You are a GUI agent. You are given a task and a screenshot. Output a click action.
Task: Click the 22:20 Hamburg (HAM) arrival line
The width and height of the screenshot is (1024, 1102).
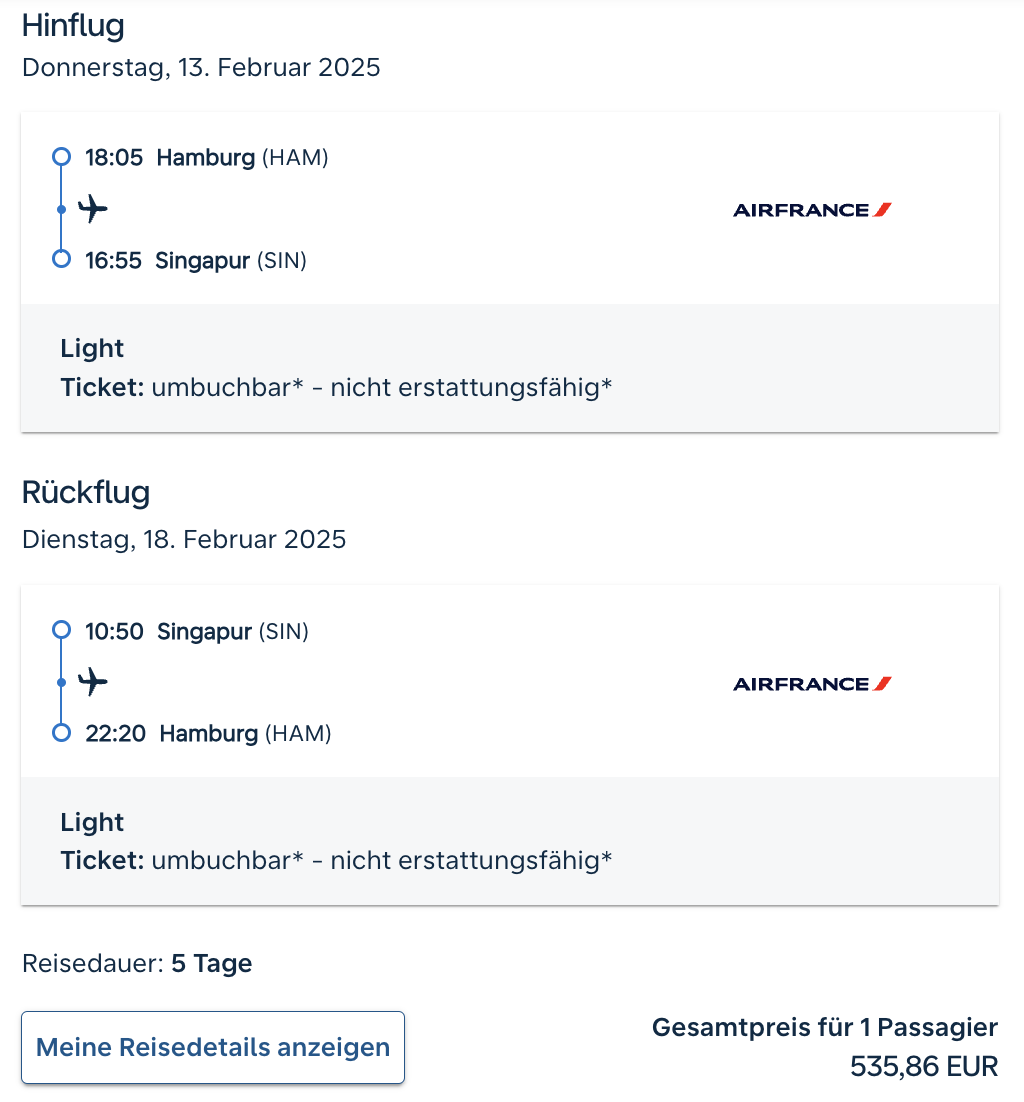point(208,734)
